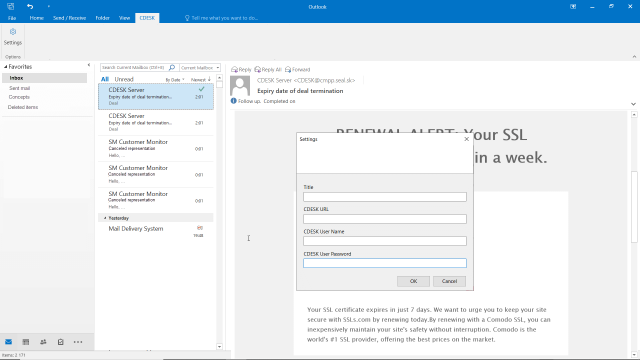Click OK in Settings dialog

pos(413,281)
